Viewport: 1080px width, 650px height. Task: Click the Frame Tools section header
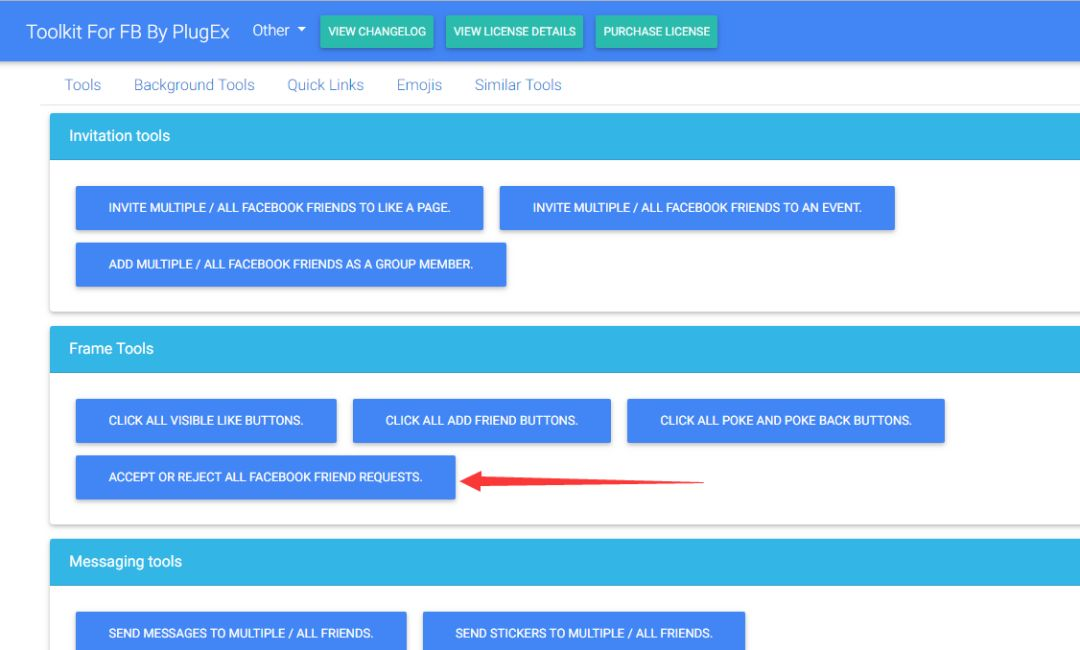point(565,349)
